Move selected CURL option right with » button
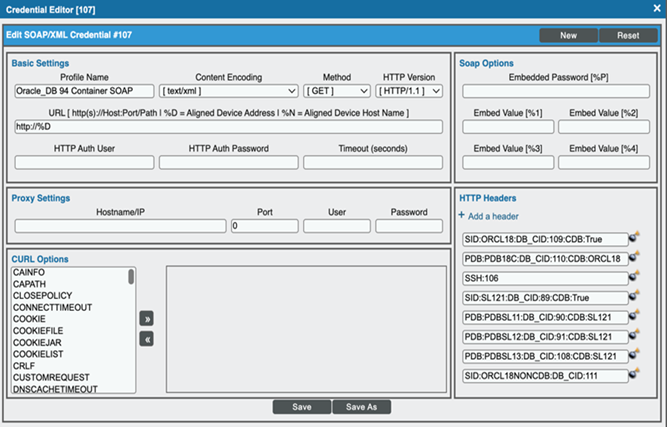The height and width of the screenshot is (427, 667). 147,319
